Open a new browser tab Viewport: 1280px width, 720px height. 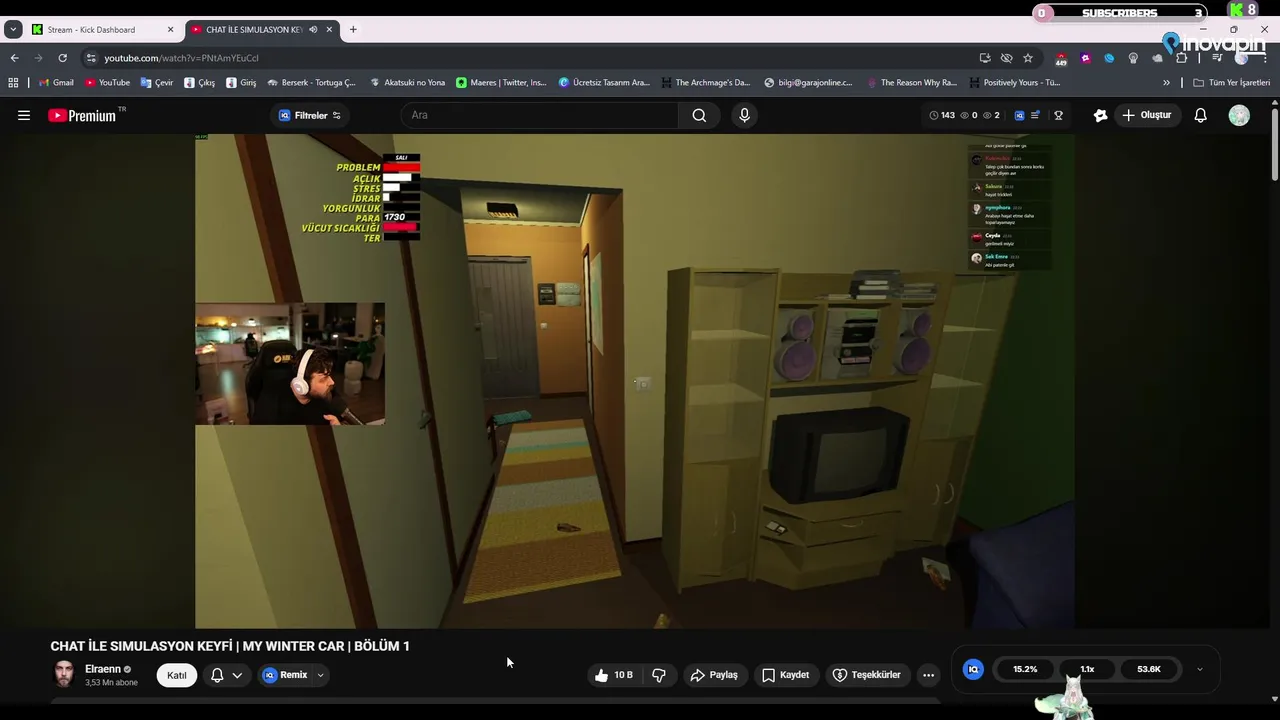[x=353, y=29]
